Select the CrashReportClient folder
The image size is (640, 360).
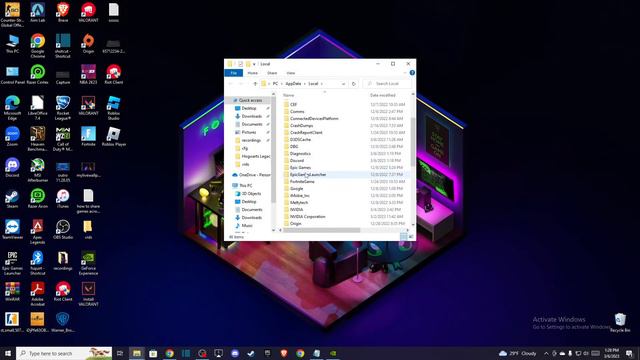(306, 133)
